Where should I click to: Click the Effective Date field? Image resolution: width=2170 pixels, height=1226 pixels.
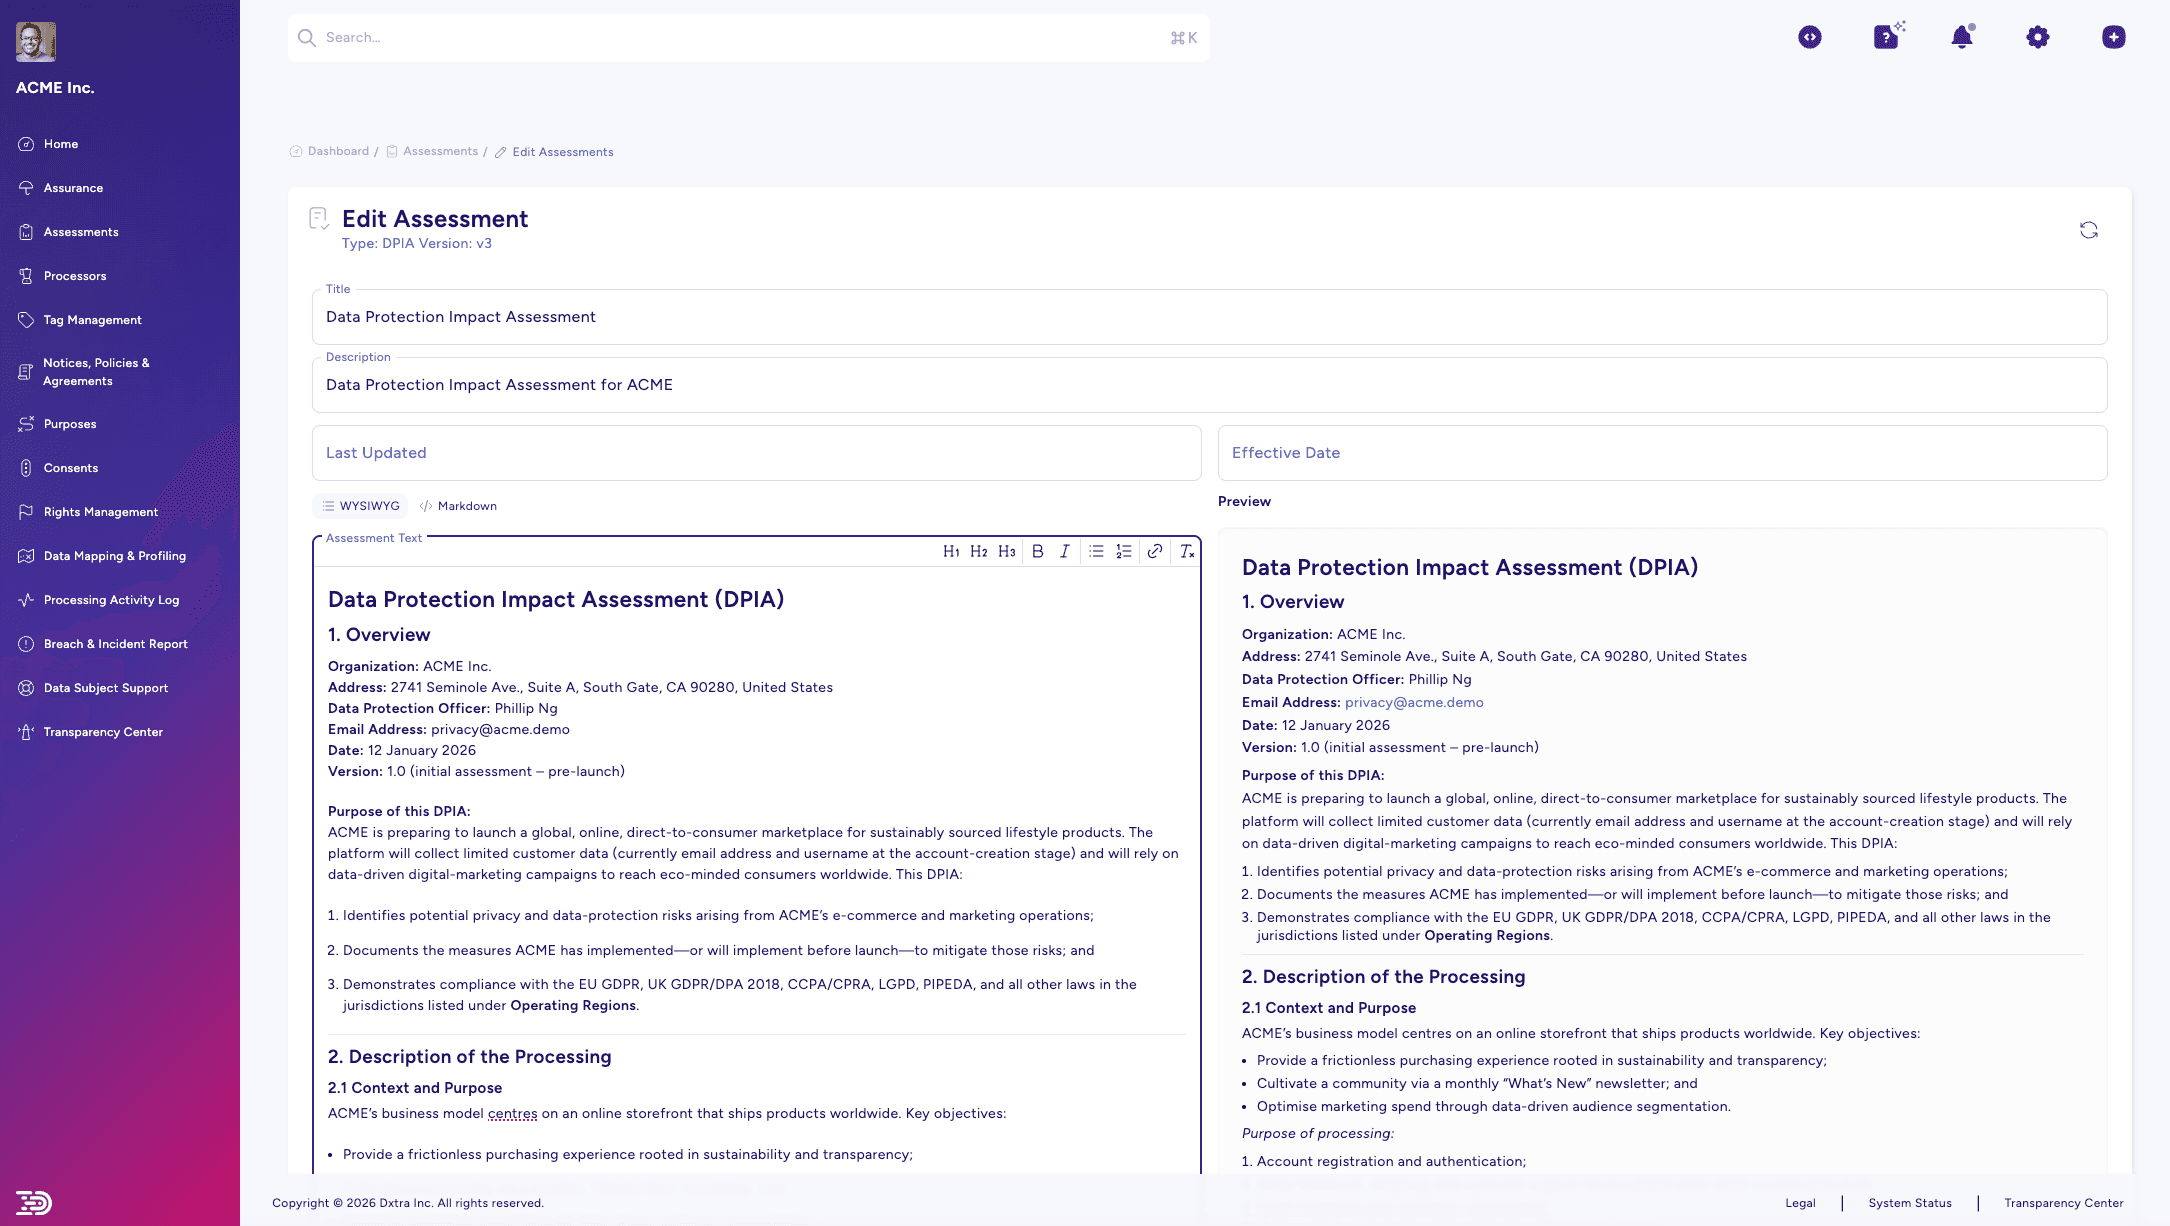pyautogui.click(x=1661, y=453)
